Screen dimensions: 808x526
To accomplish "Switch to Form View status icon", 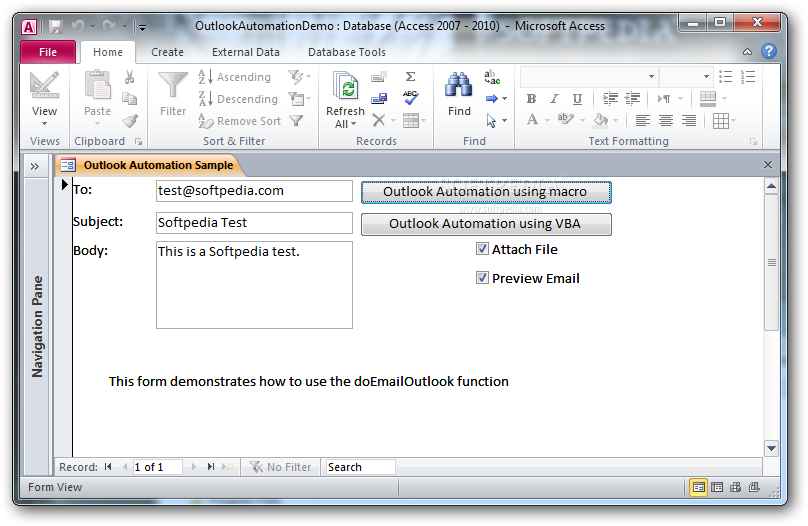I will pyautogui.click(x=698, y=487).
